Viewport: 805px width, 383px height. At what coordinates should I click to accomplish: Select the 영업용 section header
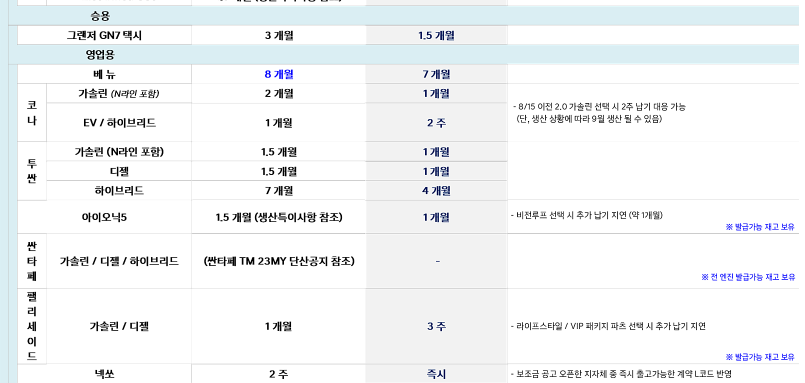click(x=101, y=55)
